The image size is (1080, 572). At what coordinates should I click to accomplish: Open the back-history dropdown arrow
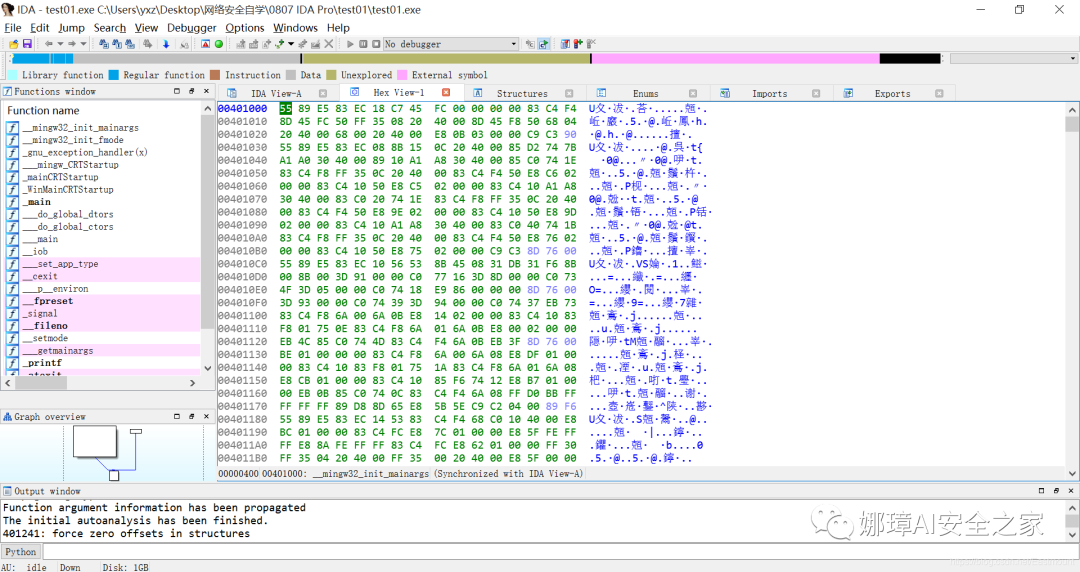click(60, 44)
